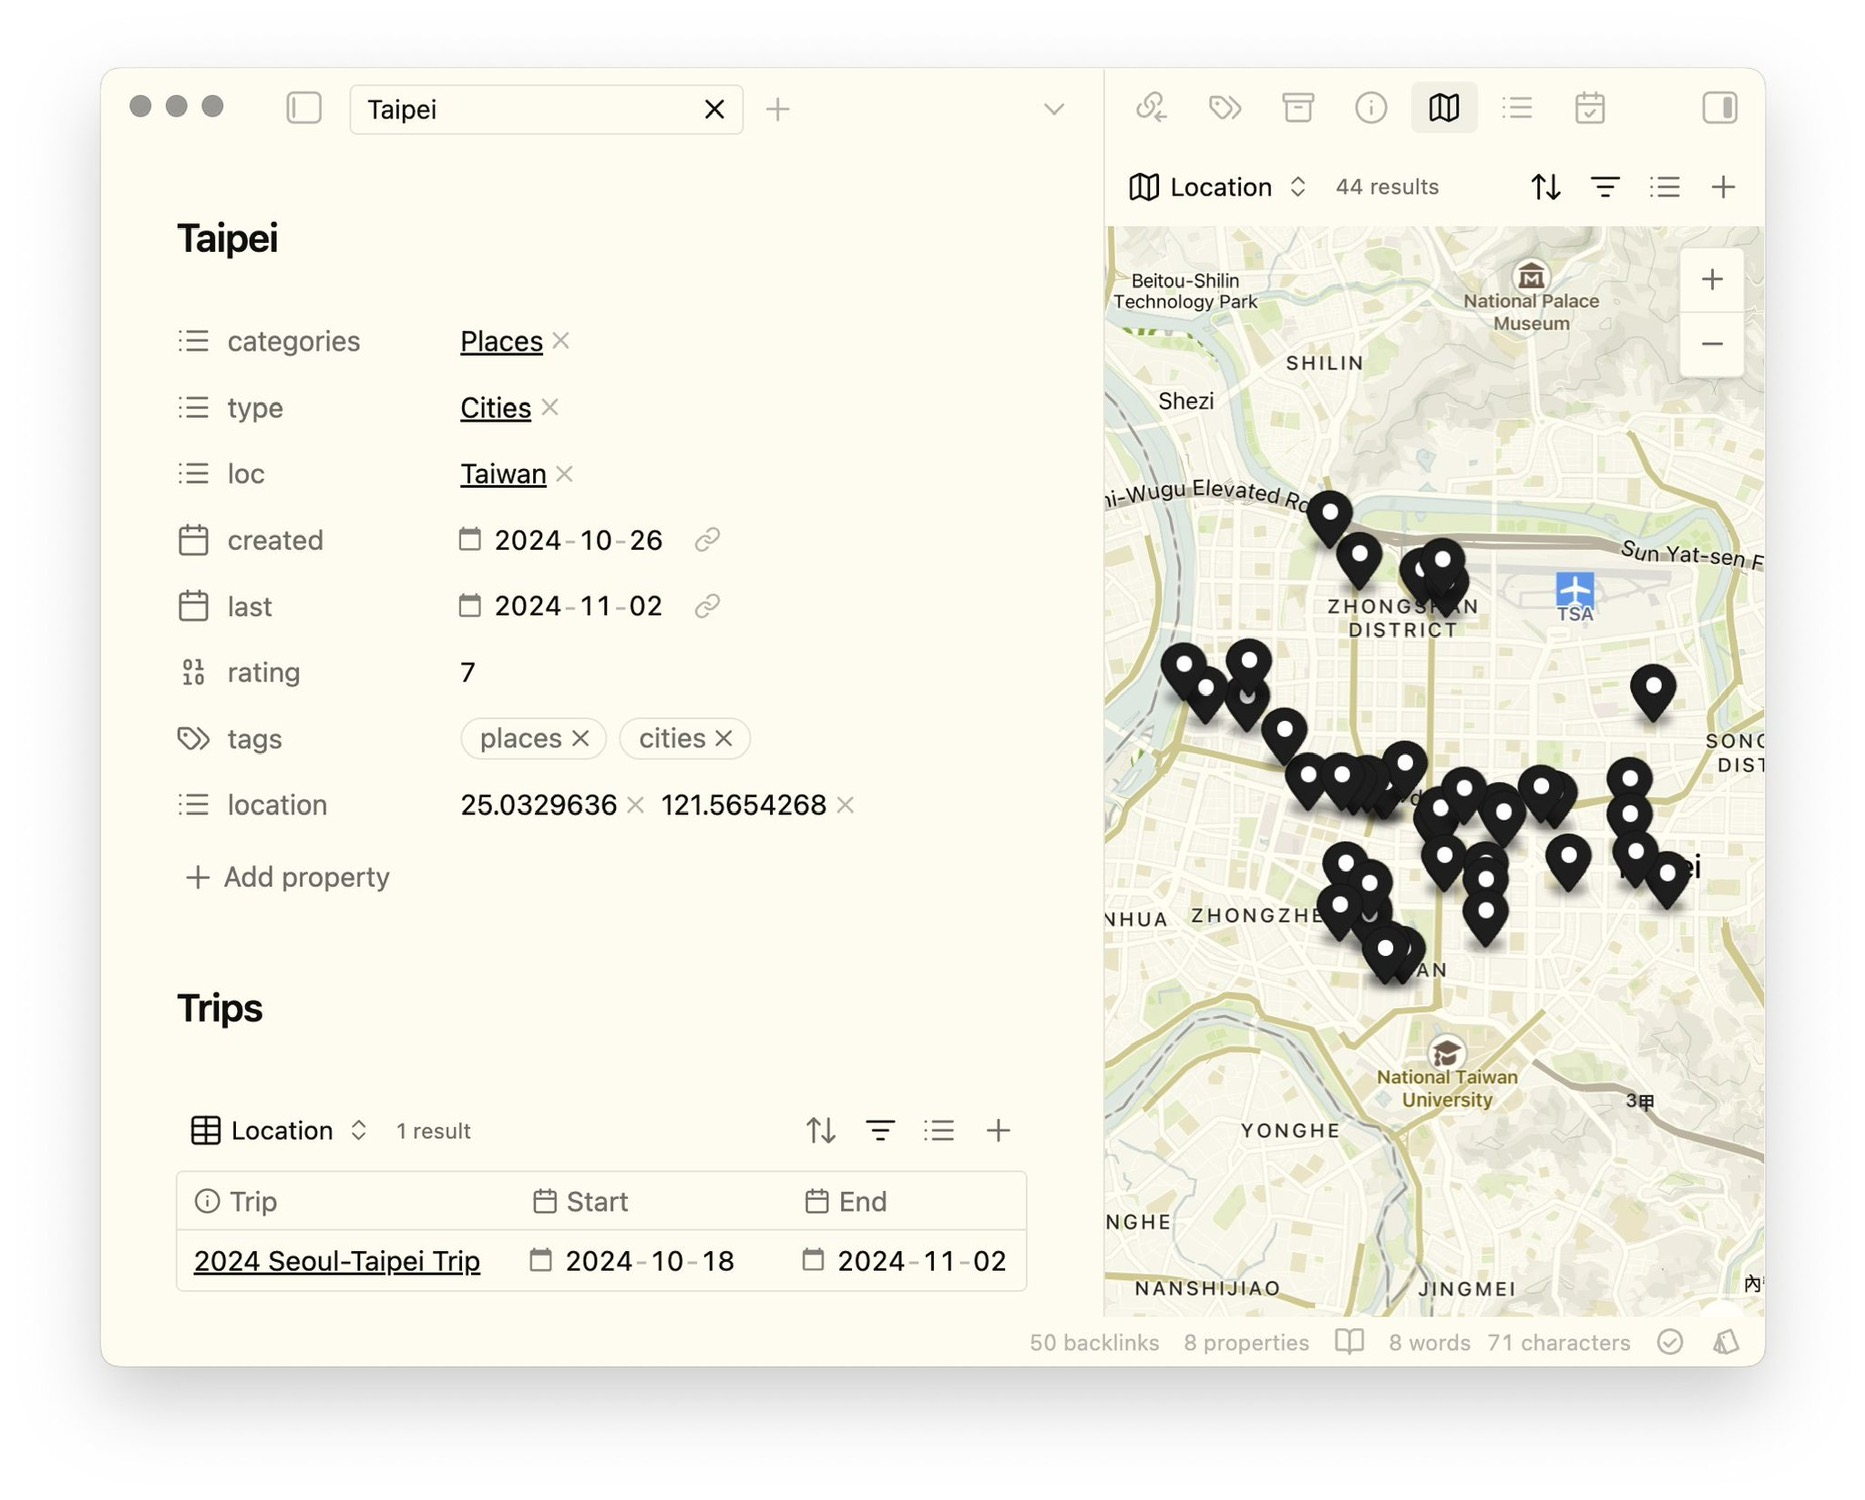This screenshot has height=1500, width=1865.
Task: Open the tags panel icon
Action: click(1225, 108)
